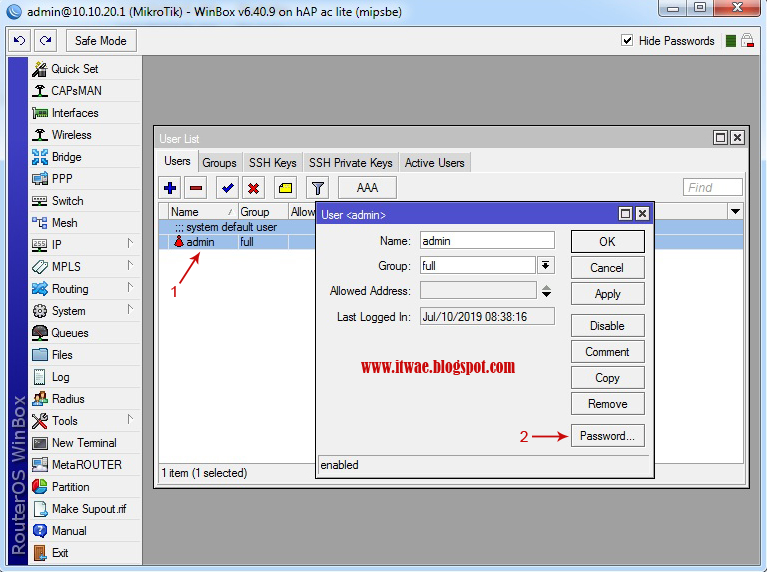This screenshot has width=767, height=572.
Task: Toggle Safe Mode
Action: [101, 41]
